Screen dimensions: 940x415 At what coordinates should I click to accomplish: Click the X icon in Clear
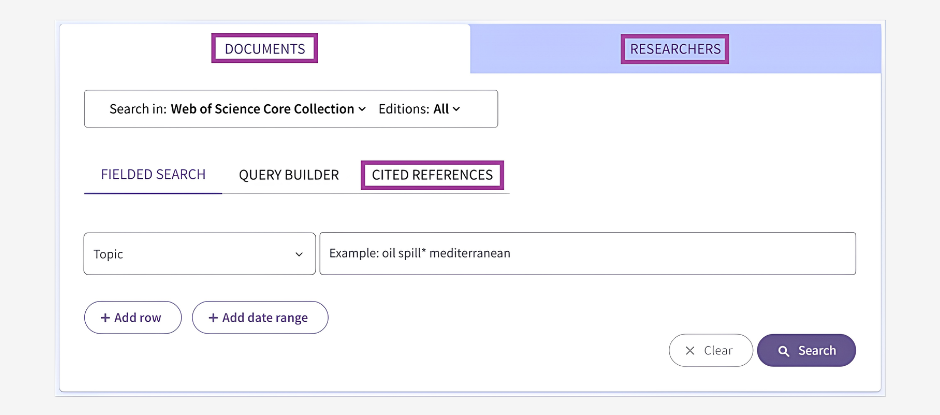click(x=690, y=351)
